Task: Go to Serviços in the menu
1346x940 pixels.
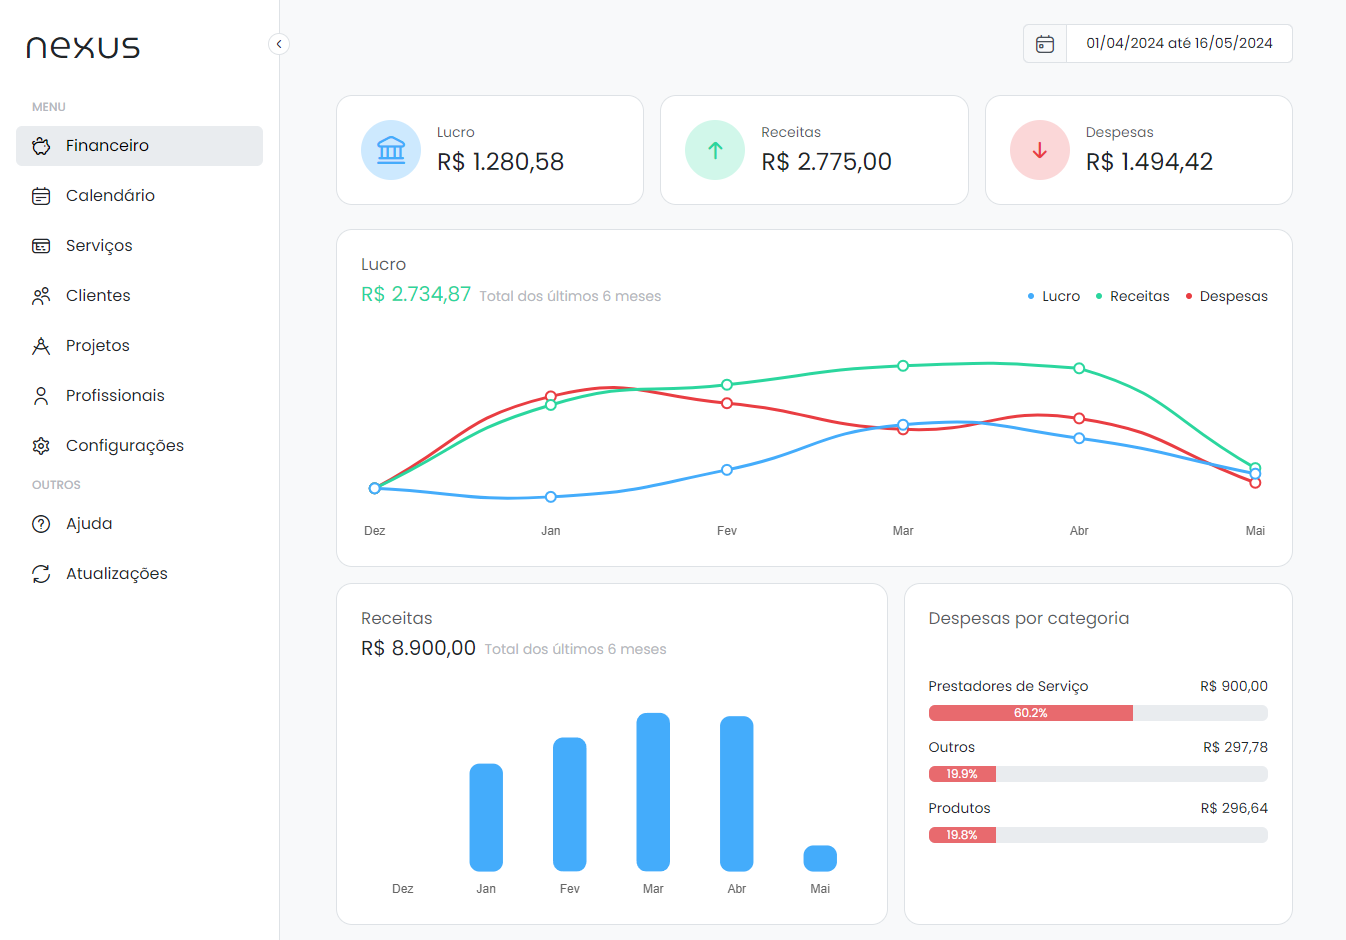Action: tap(139, 246)
